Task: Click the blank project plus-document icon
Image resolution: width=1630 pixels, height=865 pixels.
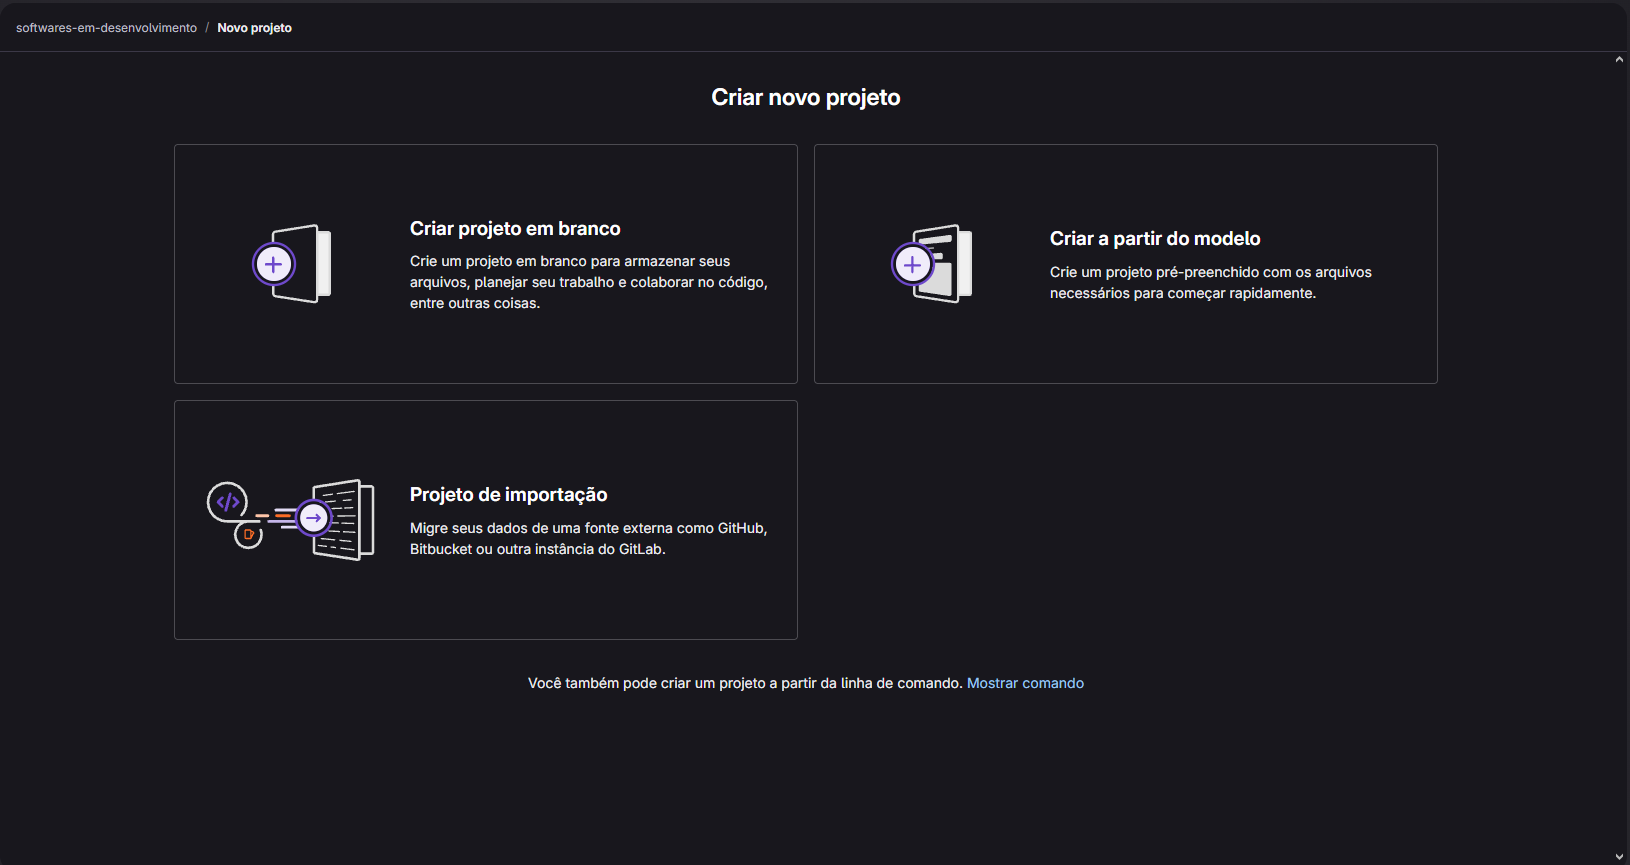Action: [x=292, y=264]
